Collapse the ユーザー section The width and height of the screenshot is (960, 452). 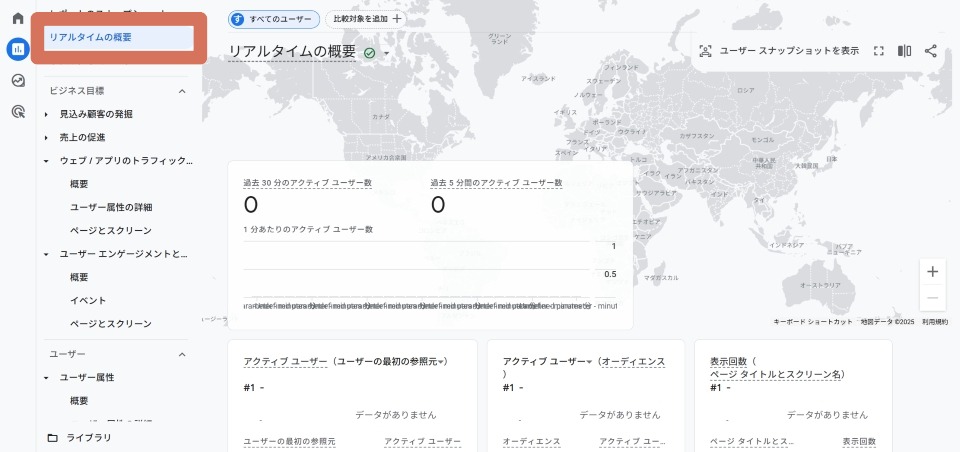pos(182,355)
